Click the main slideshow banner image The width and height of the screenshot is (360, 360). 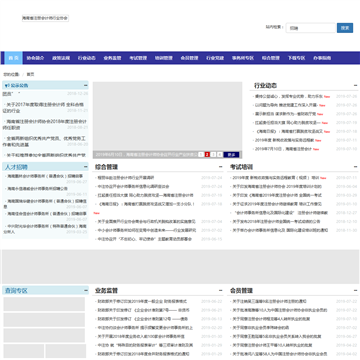(x=167, y=116)
